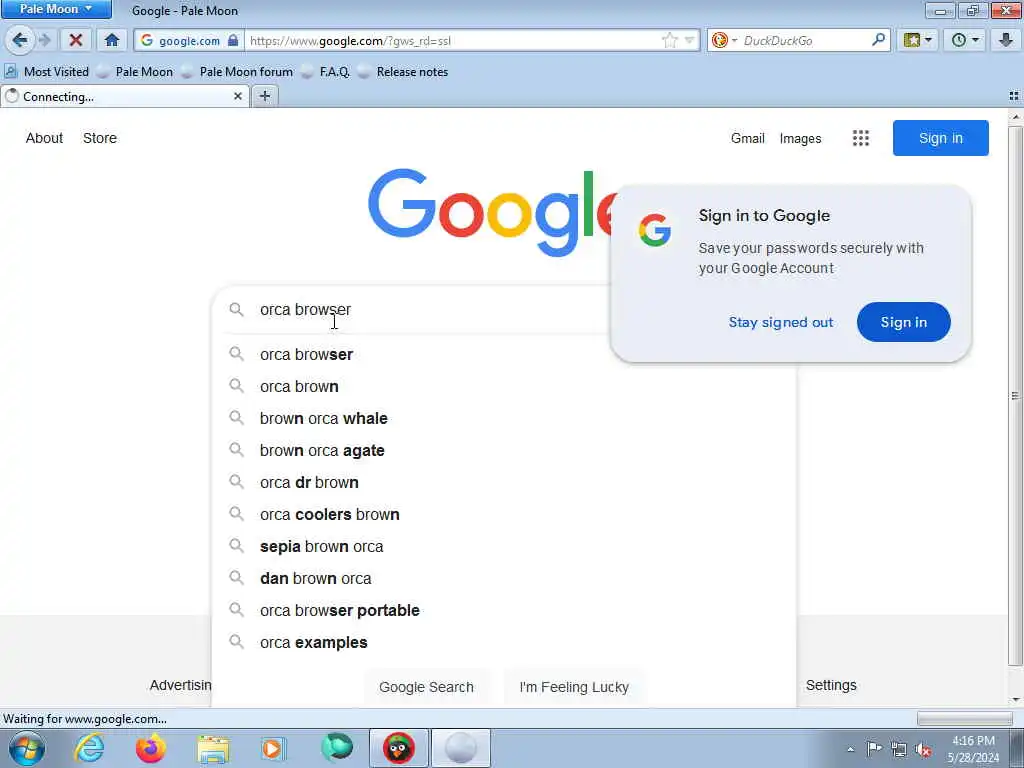
Task: Open the bookmarks toolbar menu button
Action: point(918,40)
